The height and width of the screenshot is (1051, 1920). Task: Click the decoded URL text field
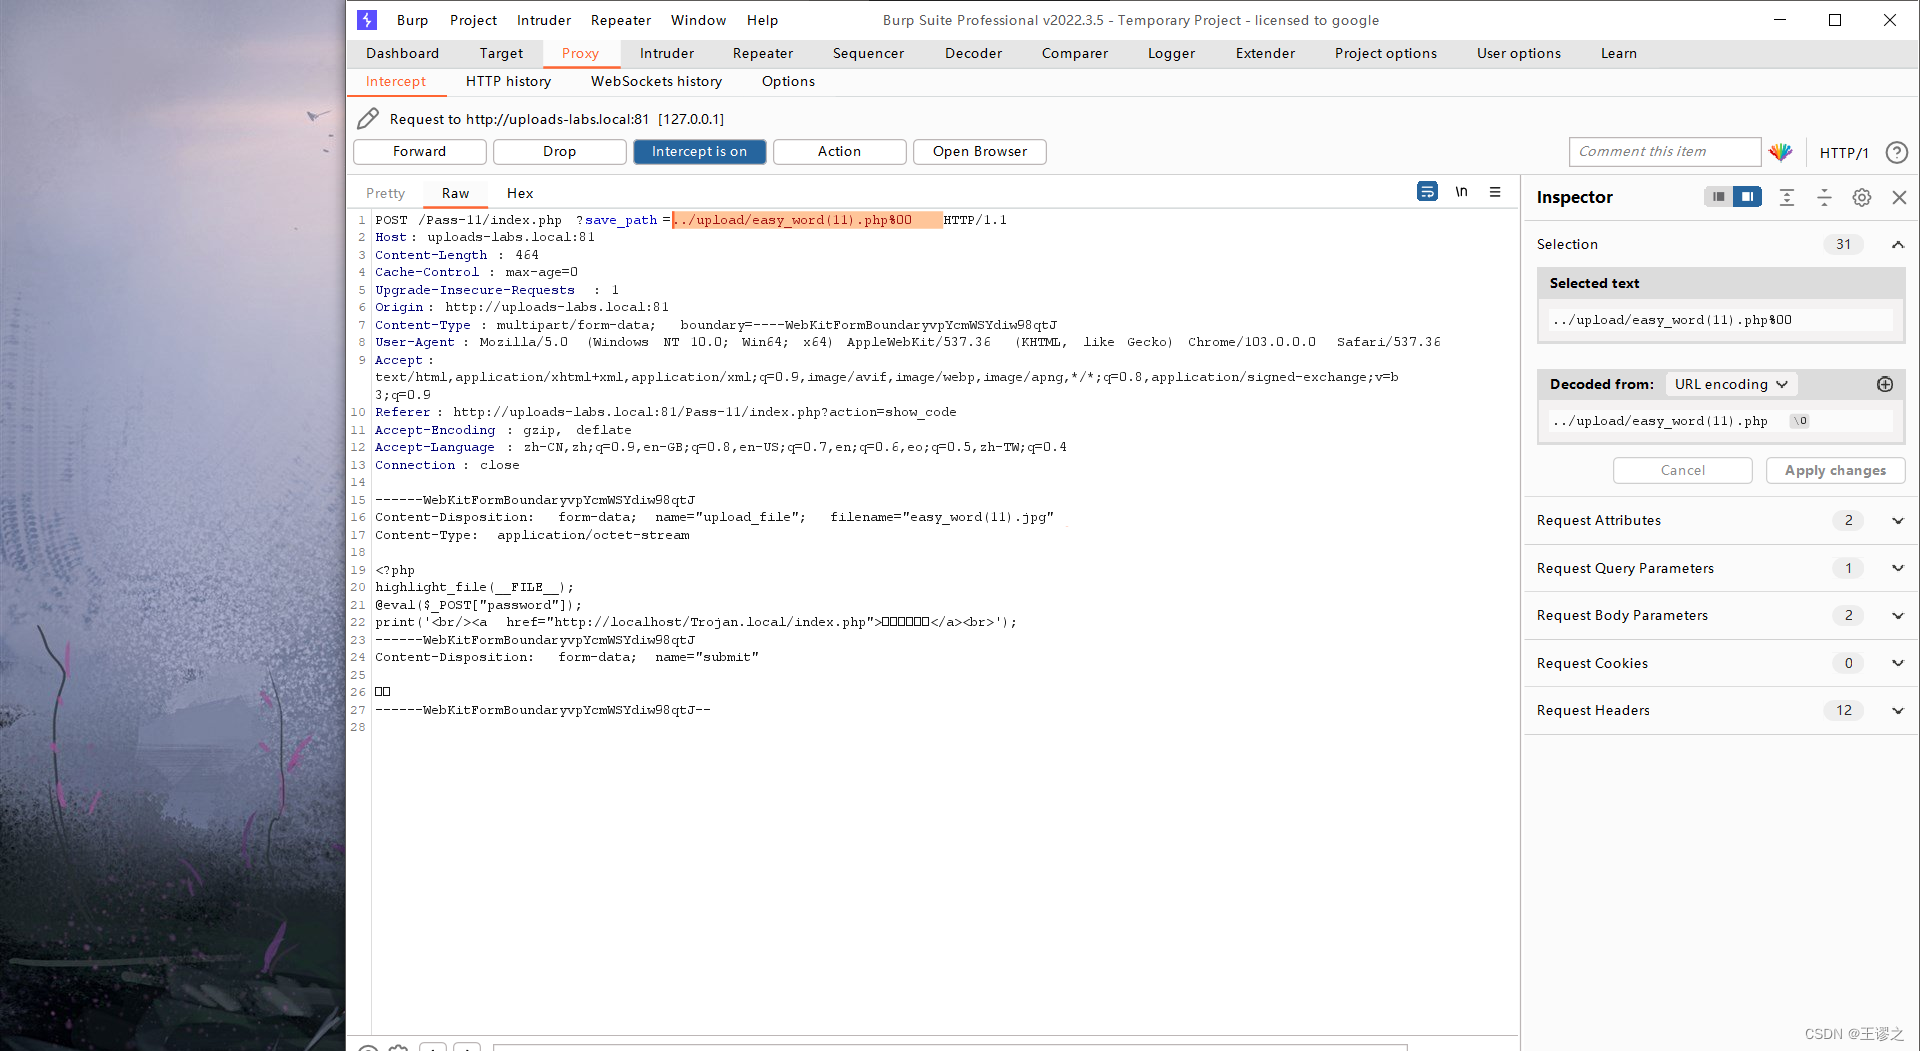1720,421
